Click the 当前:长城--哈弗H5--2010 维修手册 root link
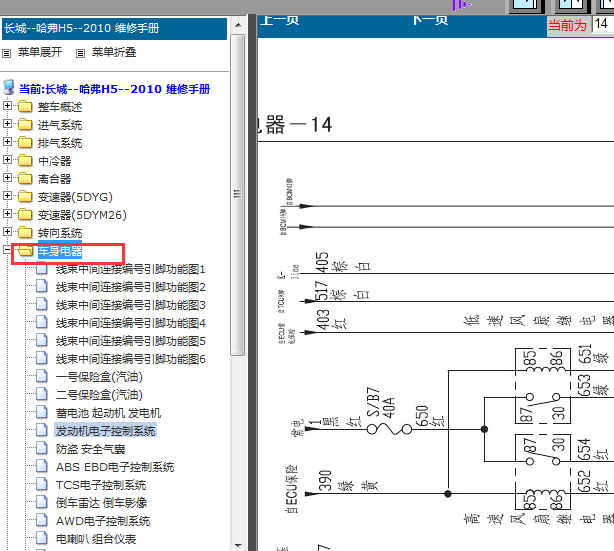Viewport: 614px width, 551px height. pyautogui.click(x=114, y=89)
